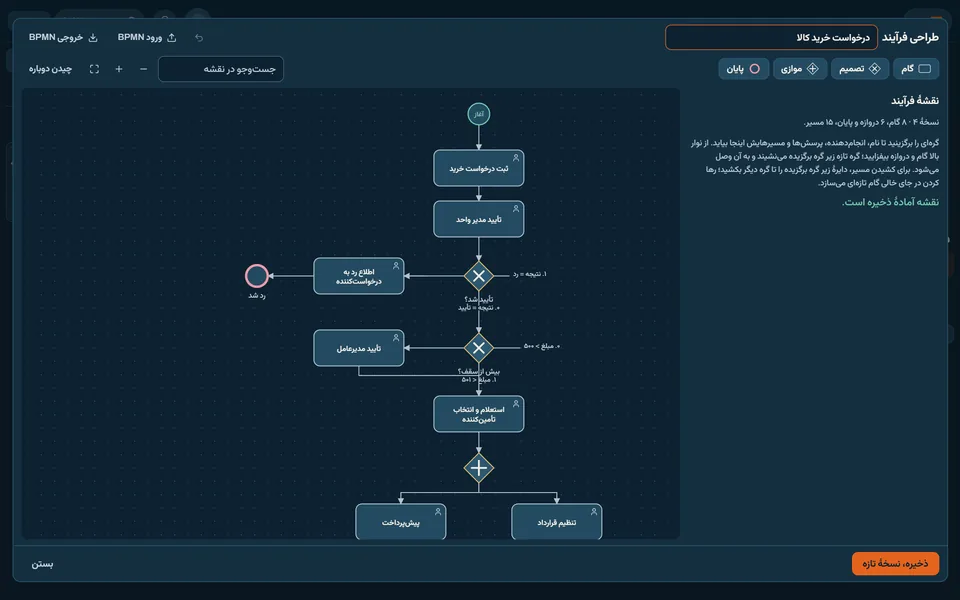Viewport: 960px width, 600px height.
Task: Select the تنظیم قرارداد step
Action: coord(557,522)
